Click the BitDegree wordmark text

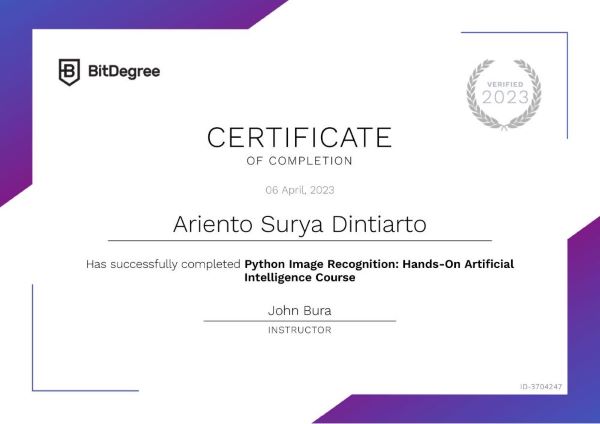123,71
